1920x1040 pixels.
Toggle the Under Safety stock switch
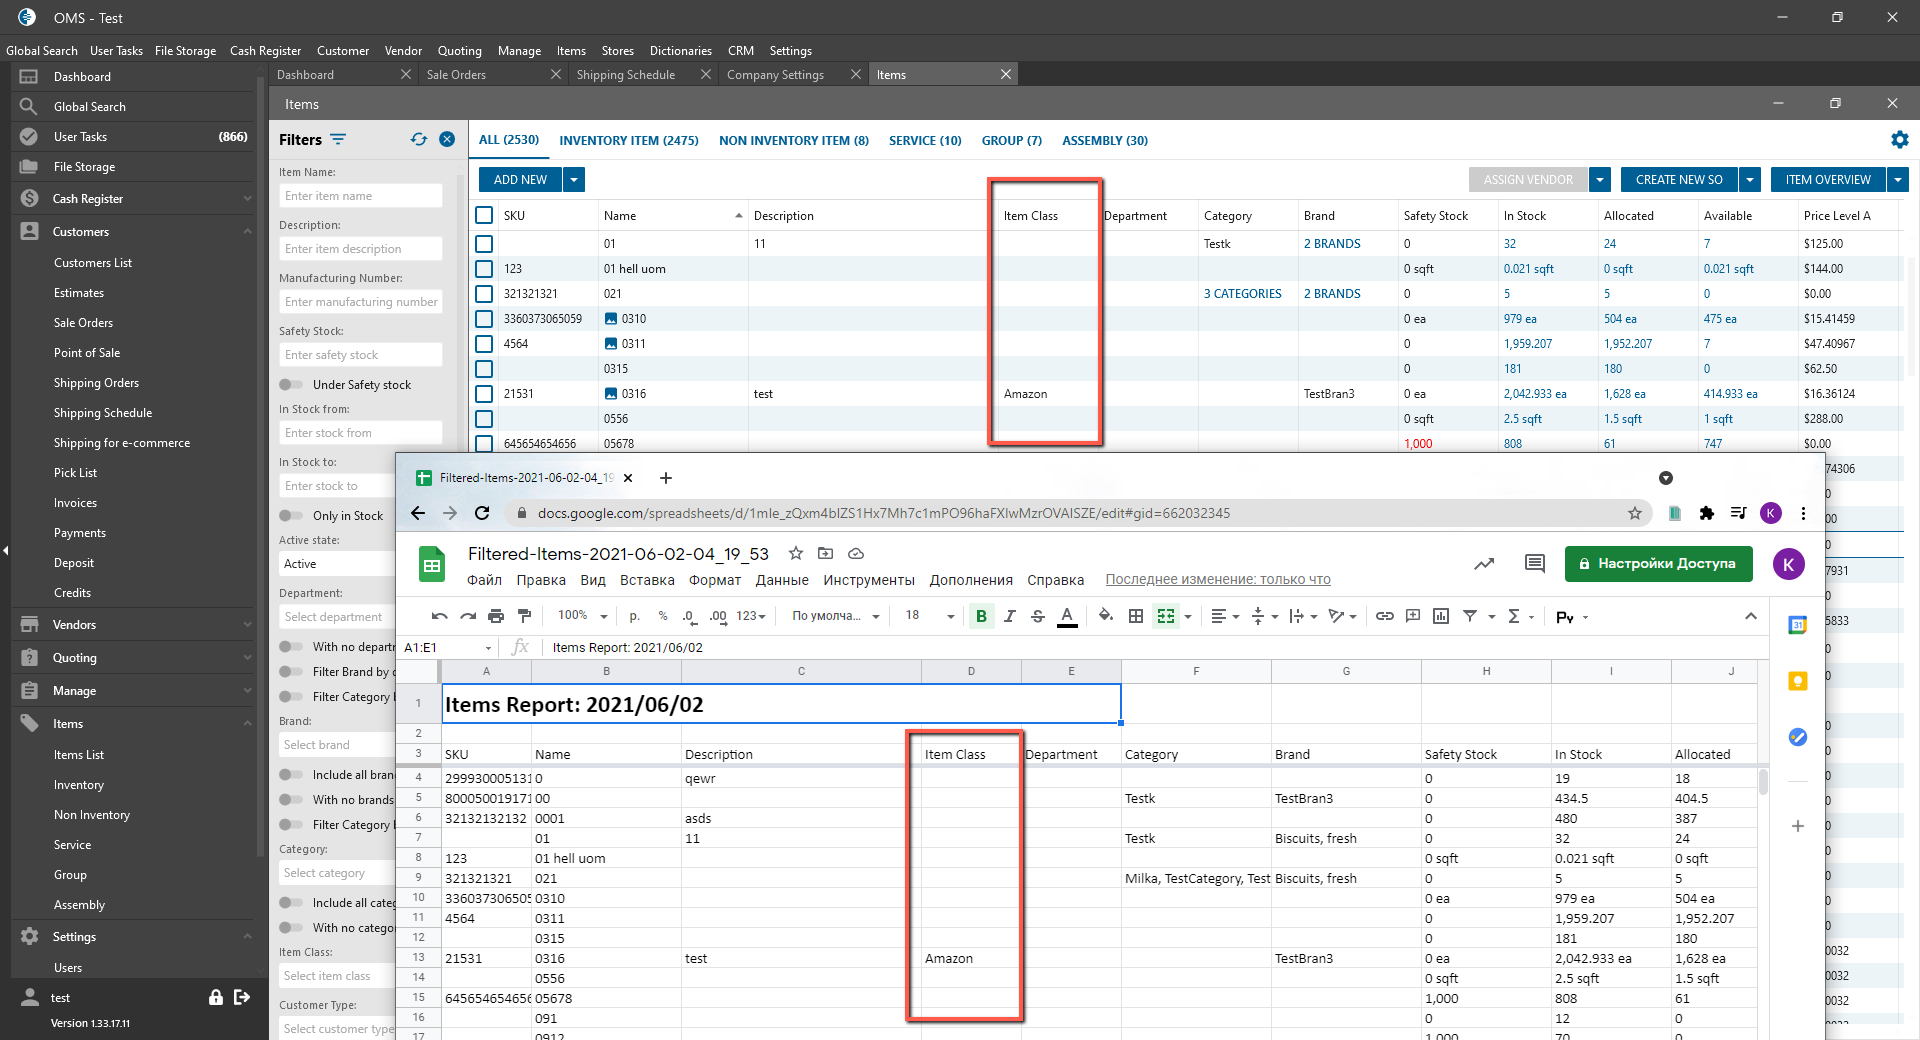click(291, 385)
